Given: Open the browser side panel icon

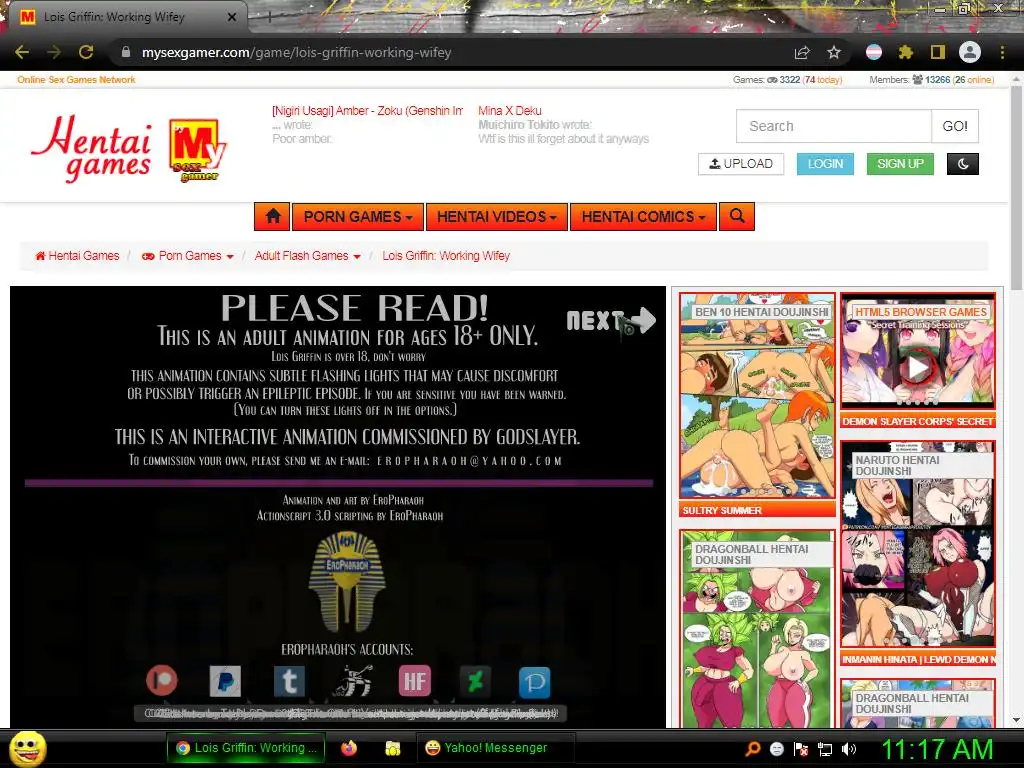Looking at the screenshot, I should (x=938, y=52).
